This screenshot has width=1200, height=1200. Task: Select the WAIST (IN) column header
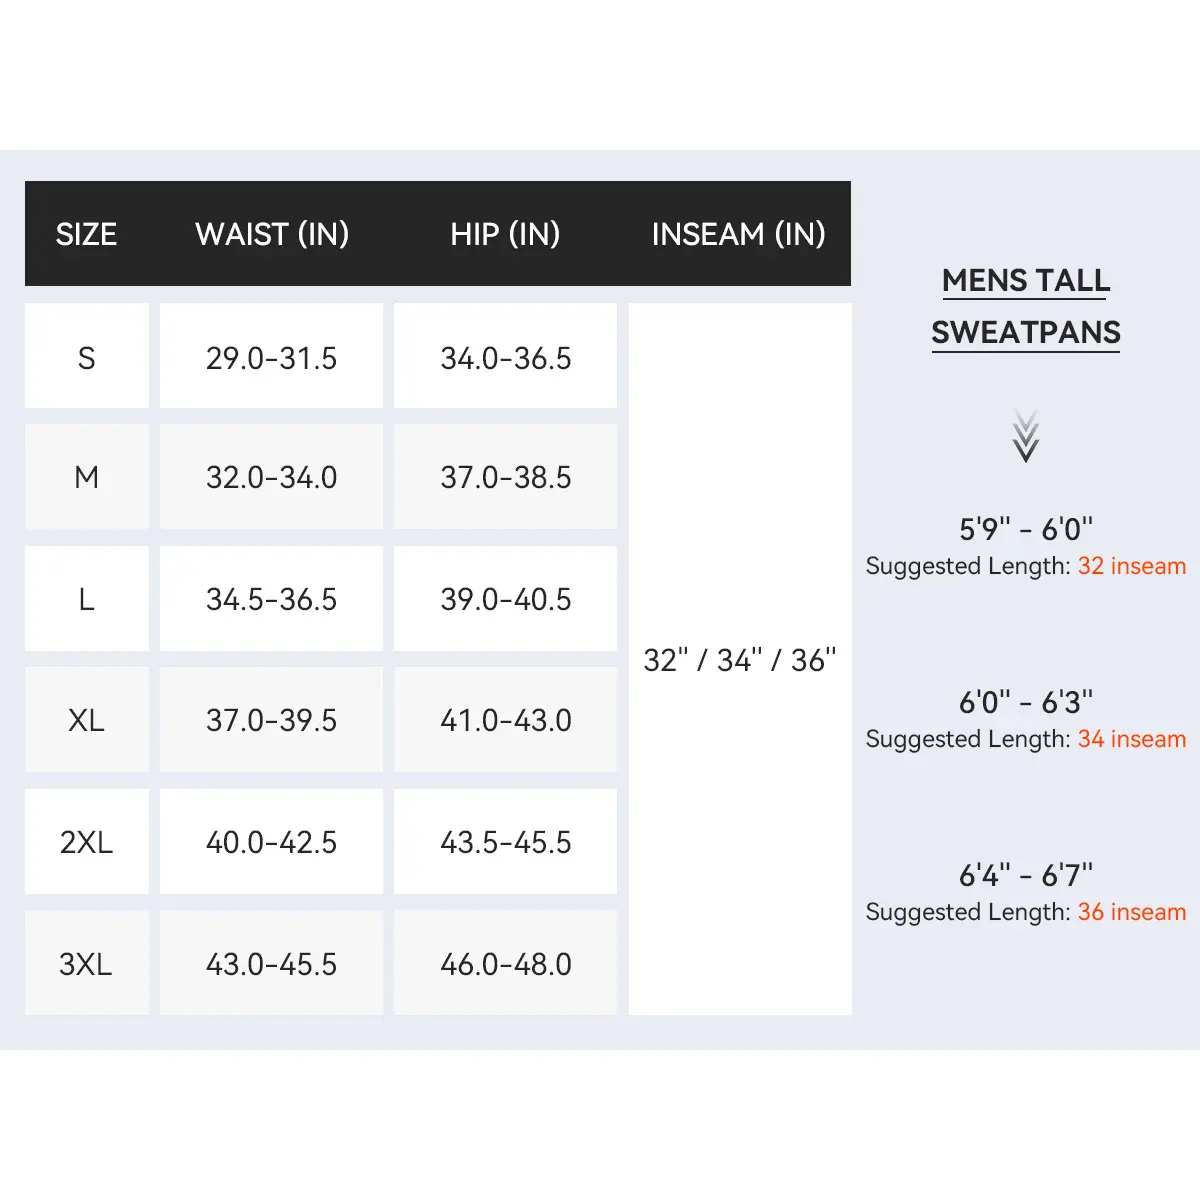(272, 234)
